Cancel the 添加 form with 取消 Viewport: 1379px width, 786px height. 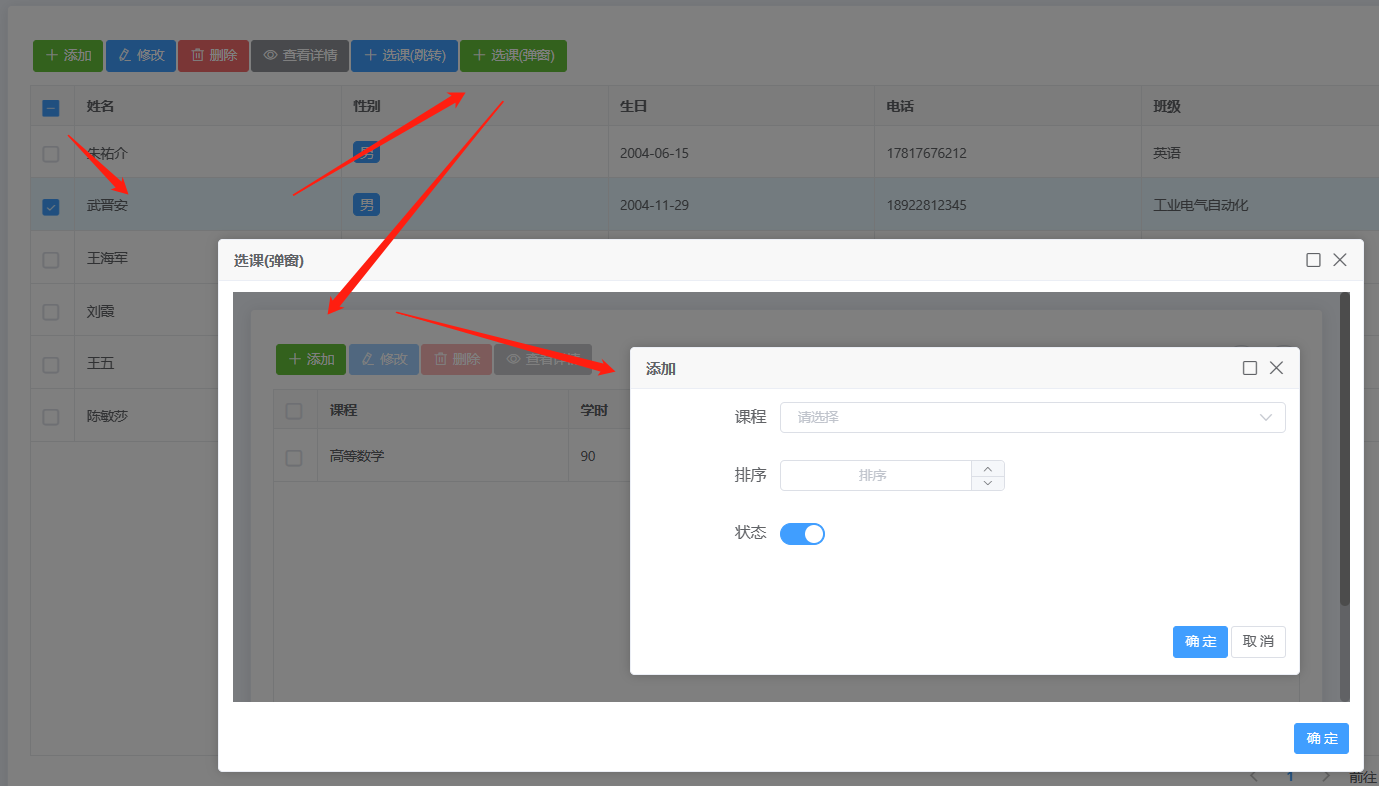1258,642
